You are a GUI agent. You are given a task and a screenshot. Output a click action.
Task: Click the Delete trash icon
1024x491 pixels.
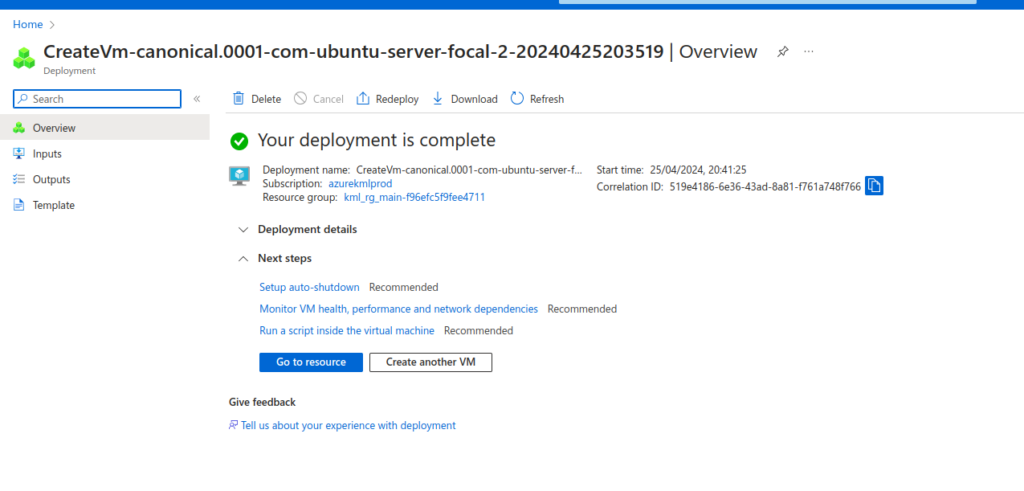[238, 99]
